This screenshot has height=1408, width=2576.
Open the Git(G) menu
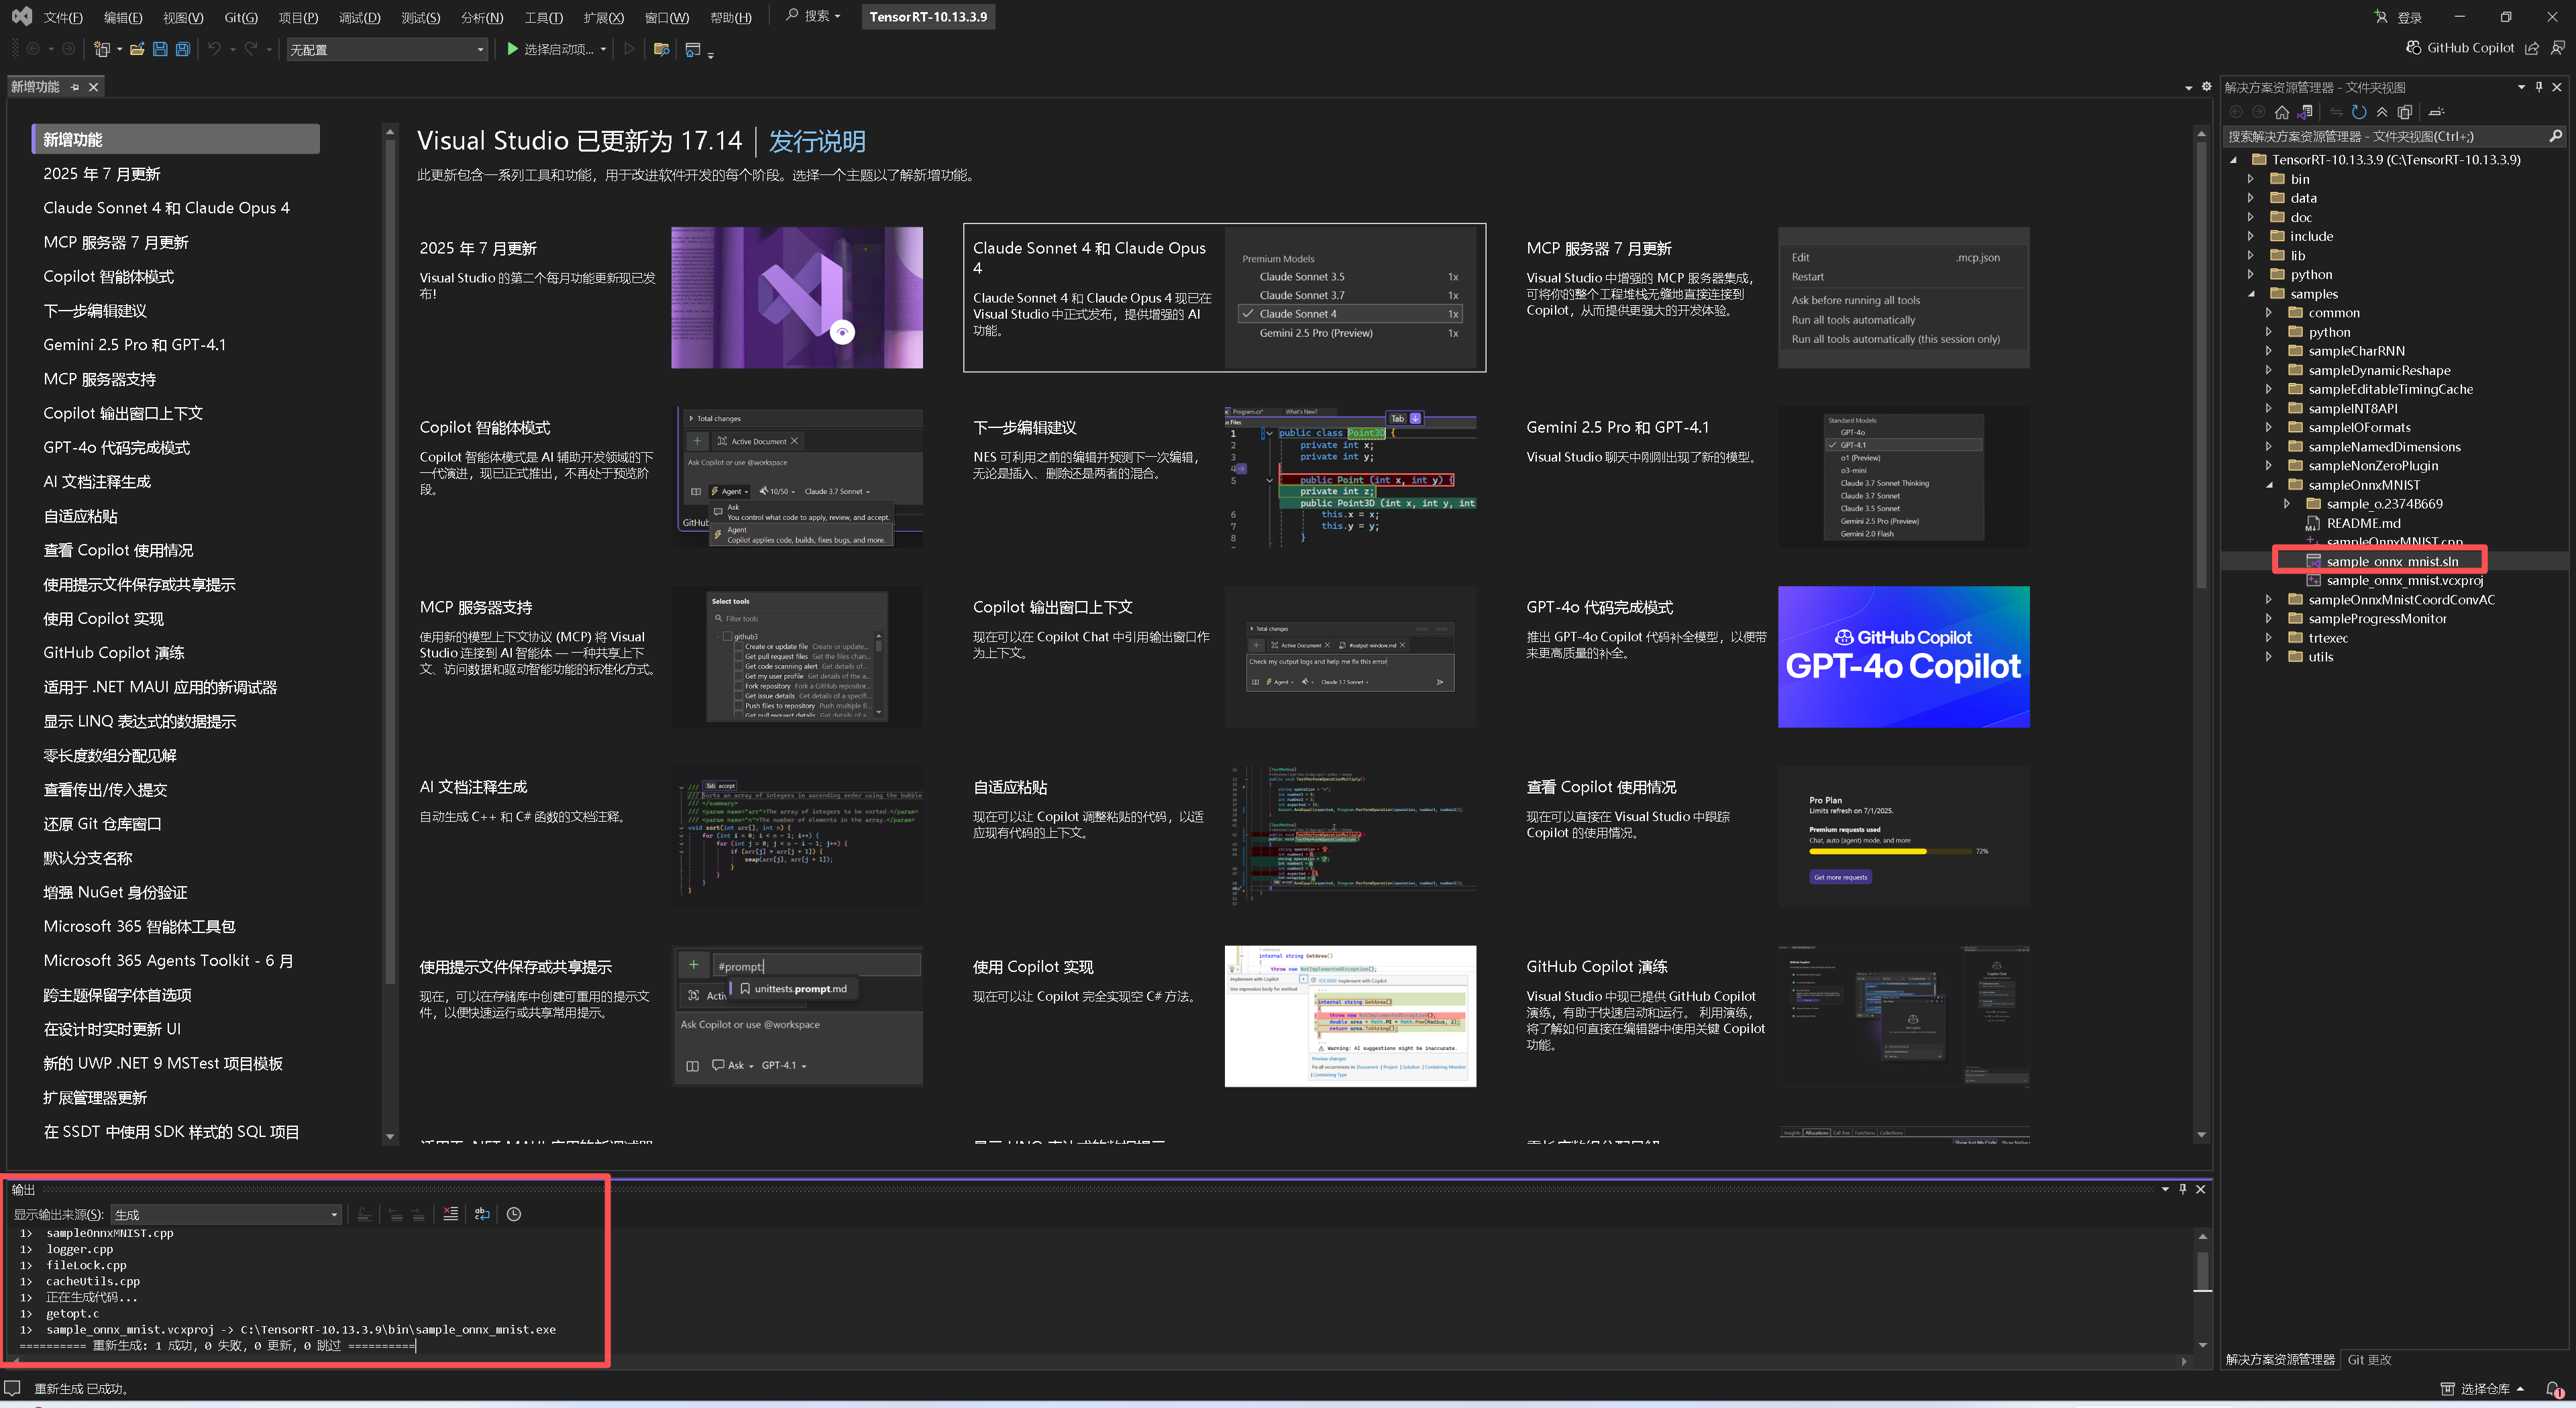click(x=241, y=17)
